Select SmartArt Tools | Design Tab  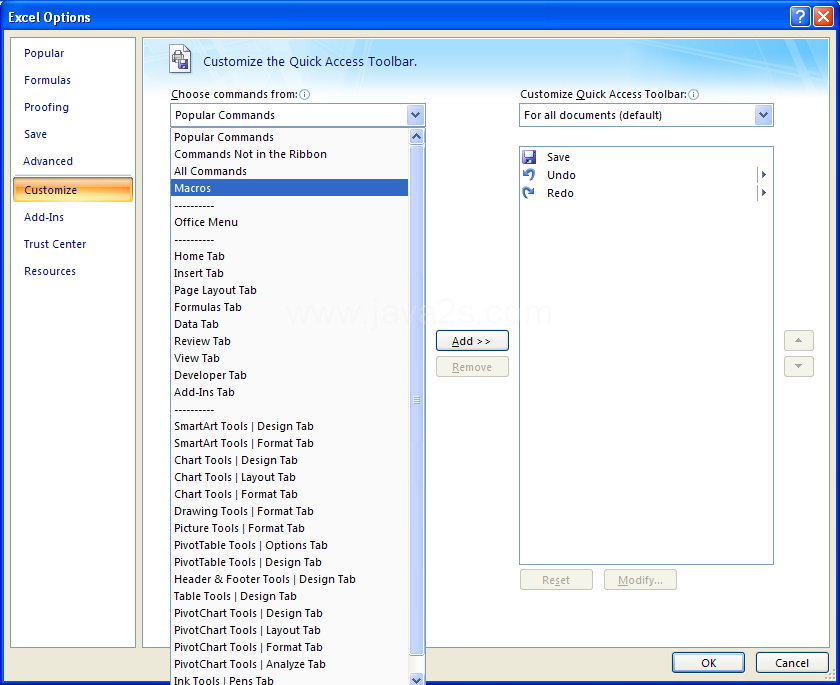[x=289, y=426]
